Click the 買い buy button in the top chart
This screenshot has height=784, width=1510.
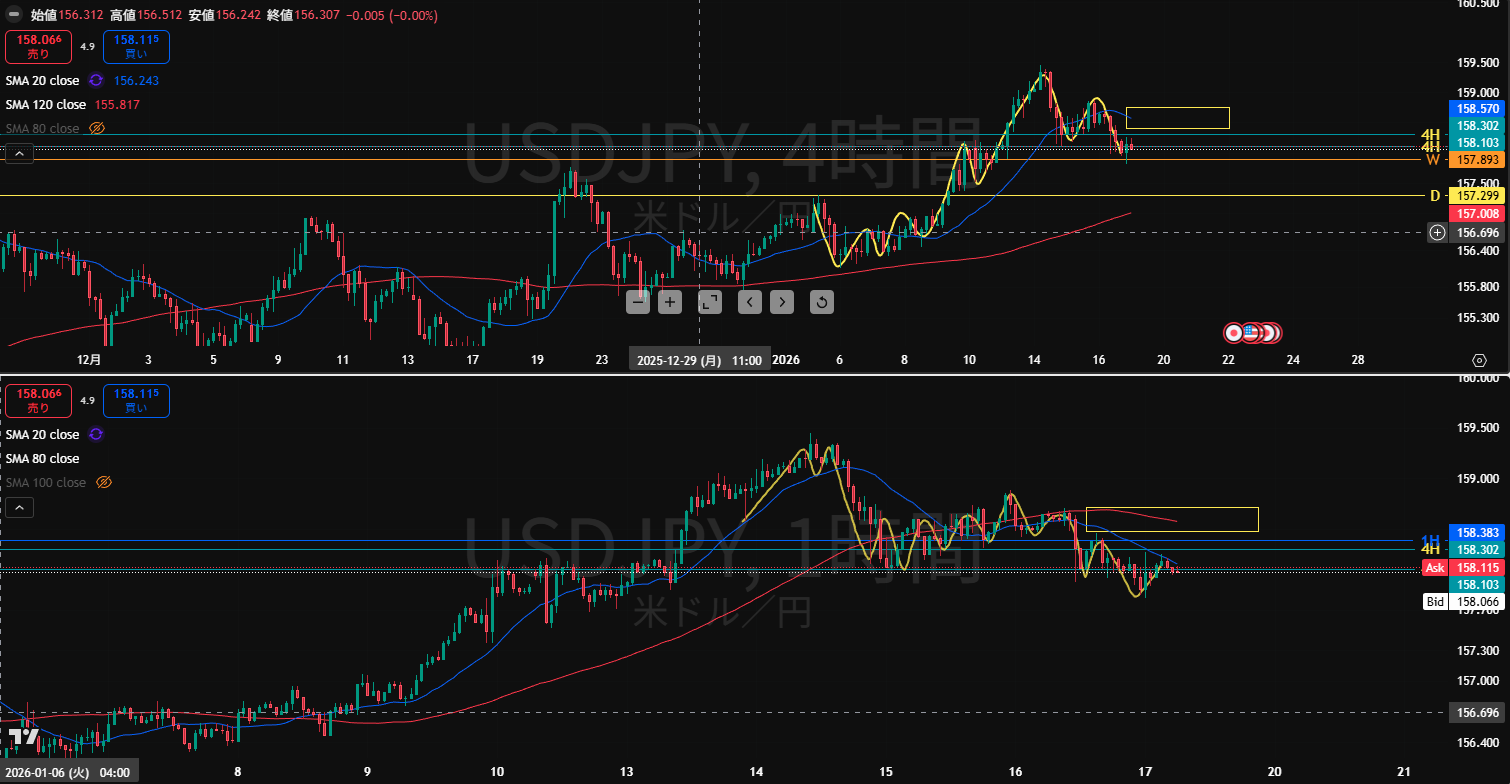pyautogui.click(x=136, y=47)
